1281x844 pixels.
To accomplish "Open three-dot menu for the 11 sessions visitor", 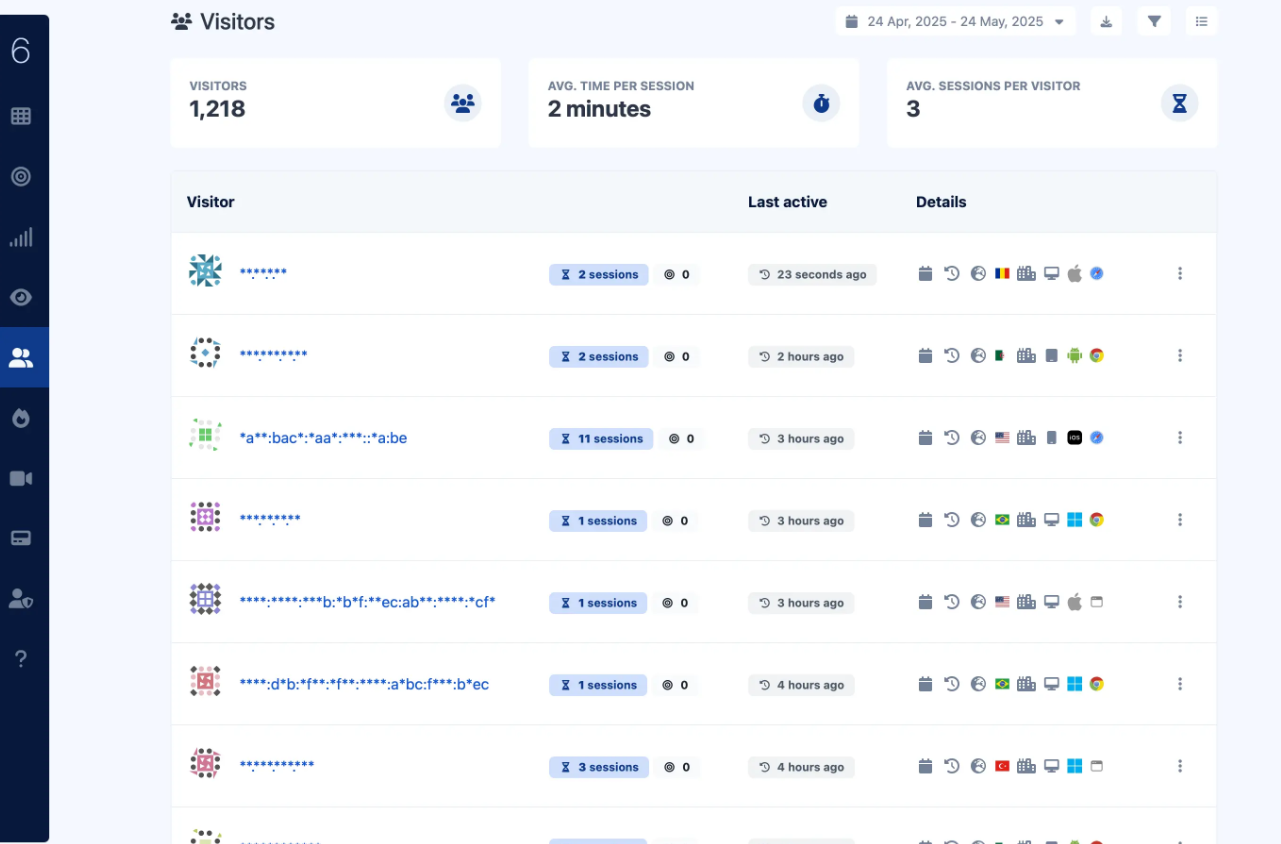I will [1180, 438].
